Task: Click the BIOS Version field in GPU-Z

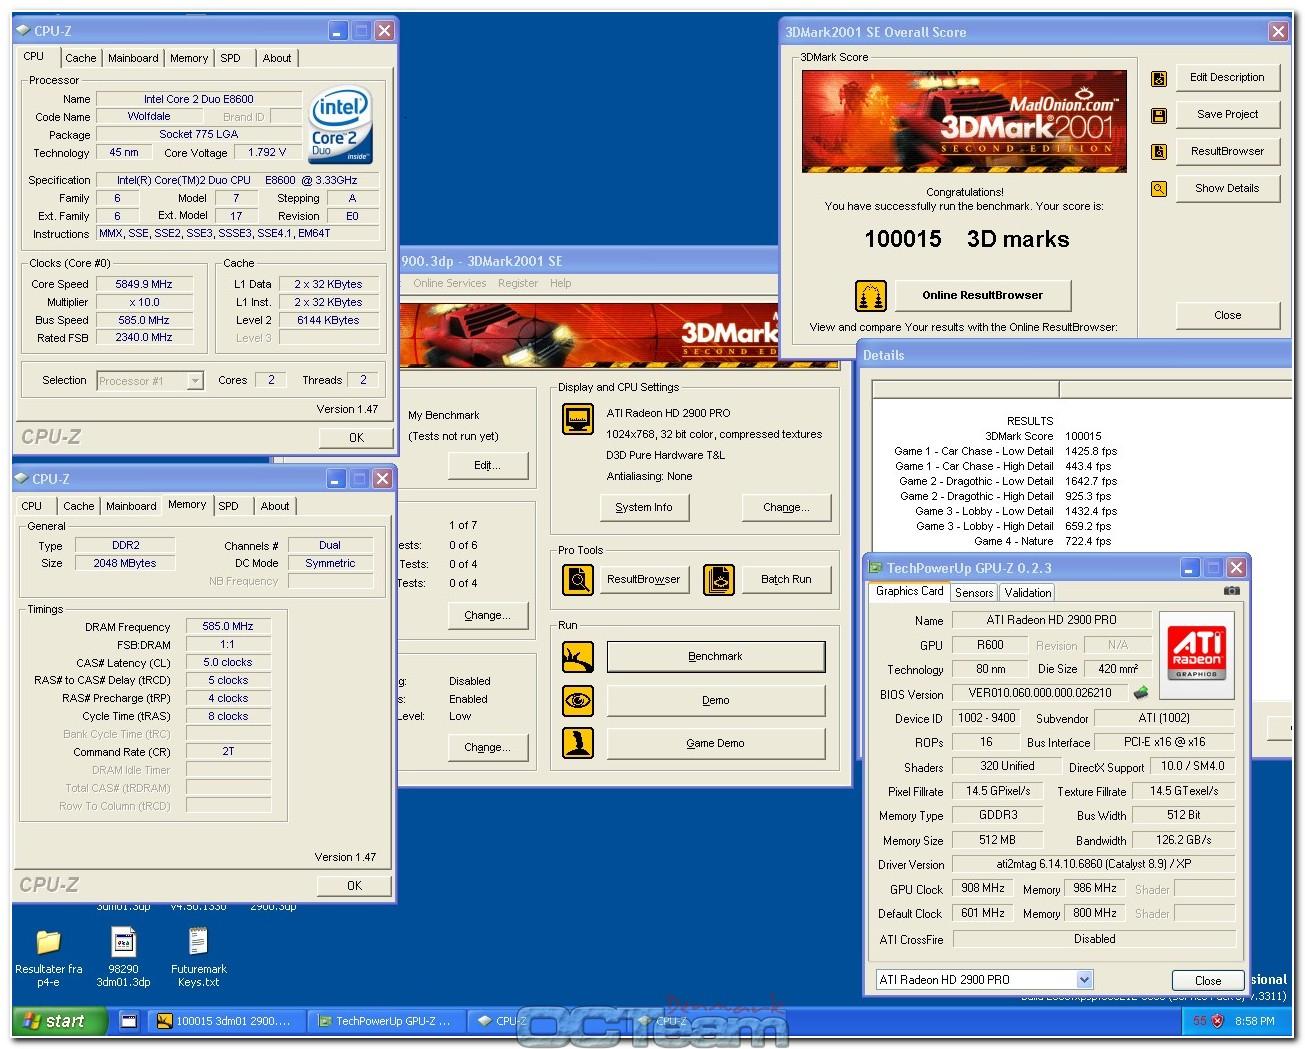Action: (x=1040, y=693)
